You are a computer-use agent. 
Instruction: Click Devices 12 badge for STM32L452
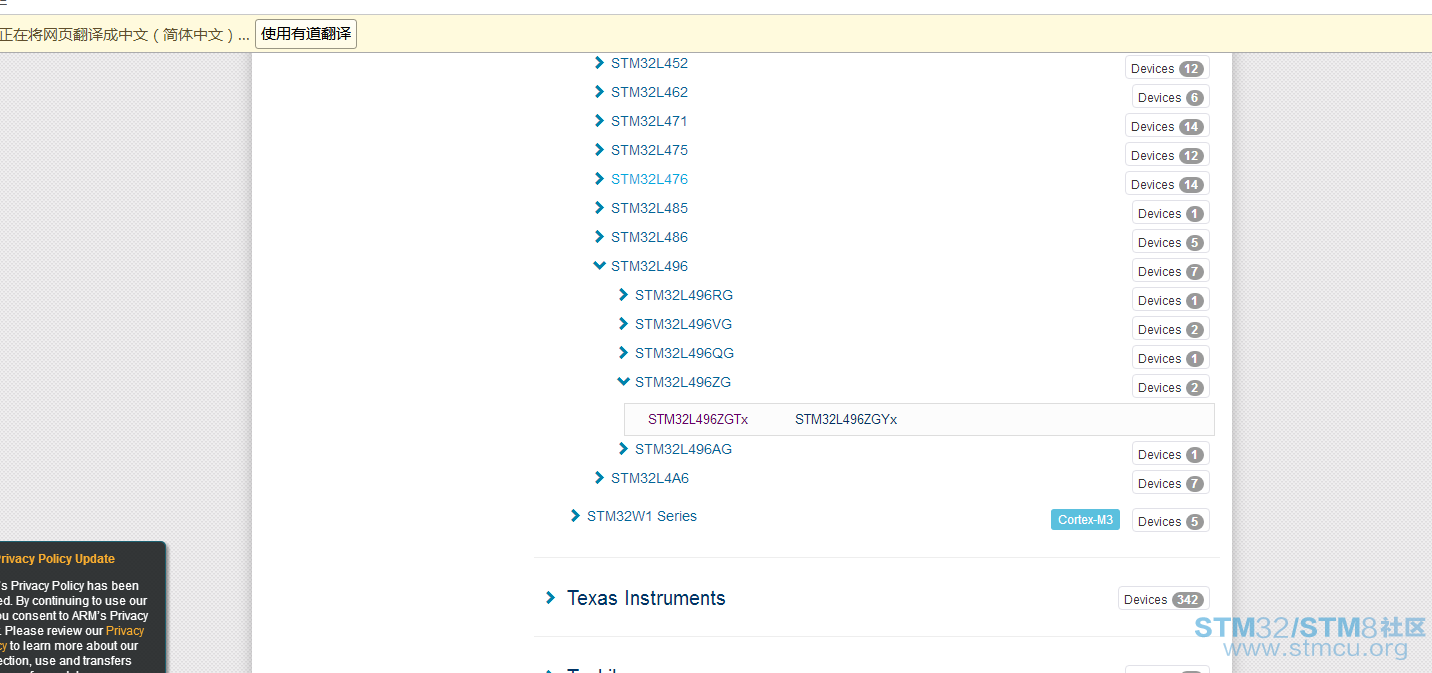(1167, 68)
